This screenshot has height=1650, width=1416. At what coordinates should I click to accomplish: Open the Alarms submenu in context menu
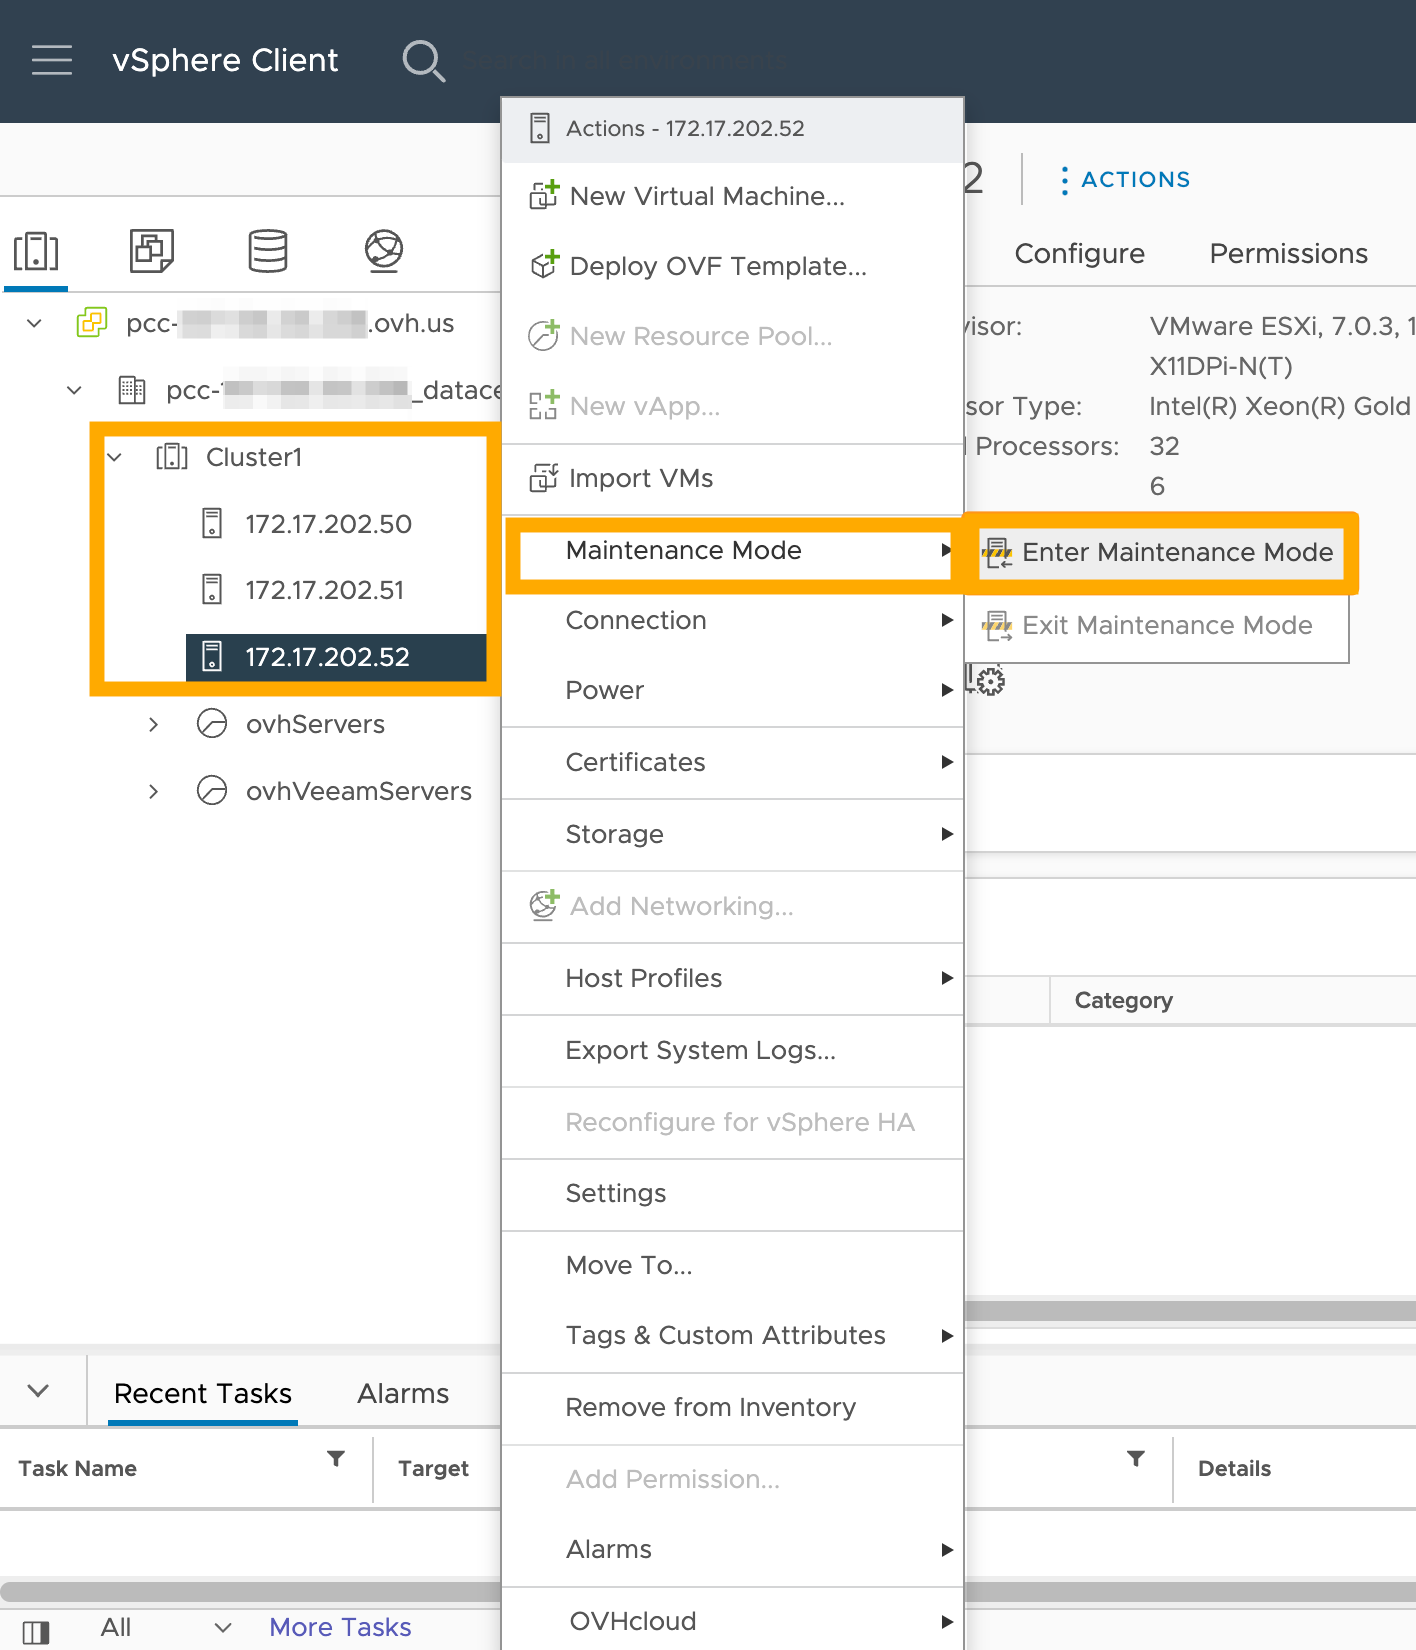click(732, 1549)
